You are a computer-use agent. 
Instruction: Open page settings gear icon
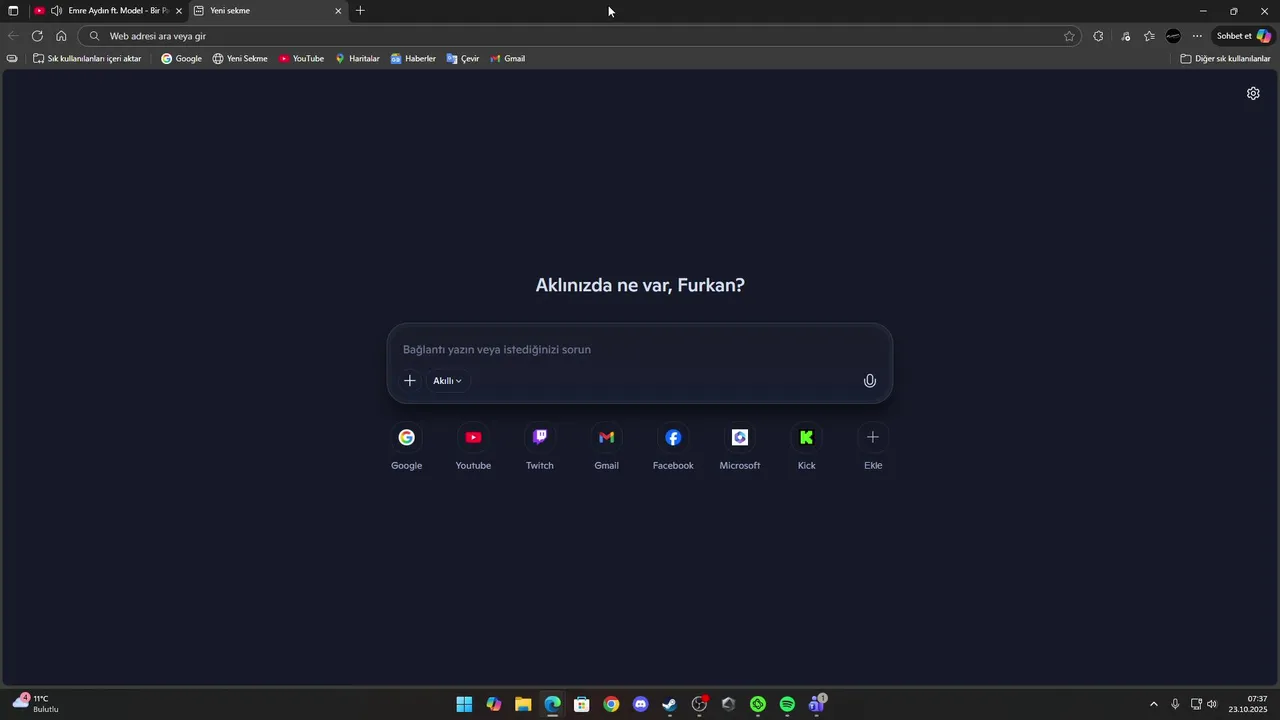(1253, 93)
